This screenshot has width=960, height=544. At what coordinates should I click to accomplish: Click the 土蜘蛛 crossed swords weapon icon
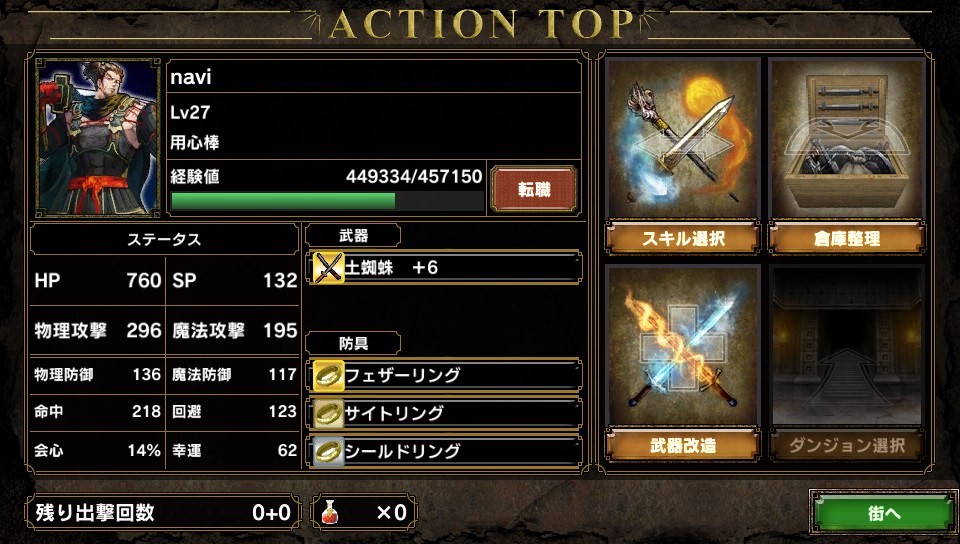click(x=328, y=268)
